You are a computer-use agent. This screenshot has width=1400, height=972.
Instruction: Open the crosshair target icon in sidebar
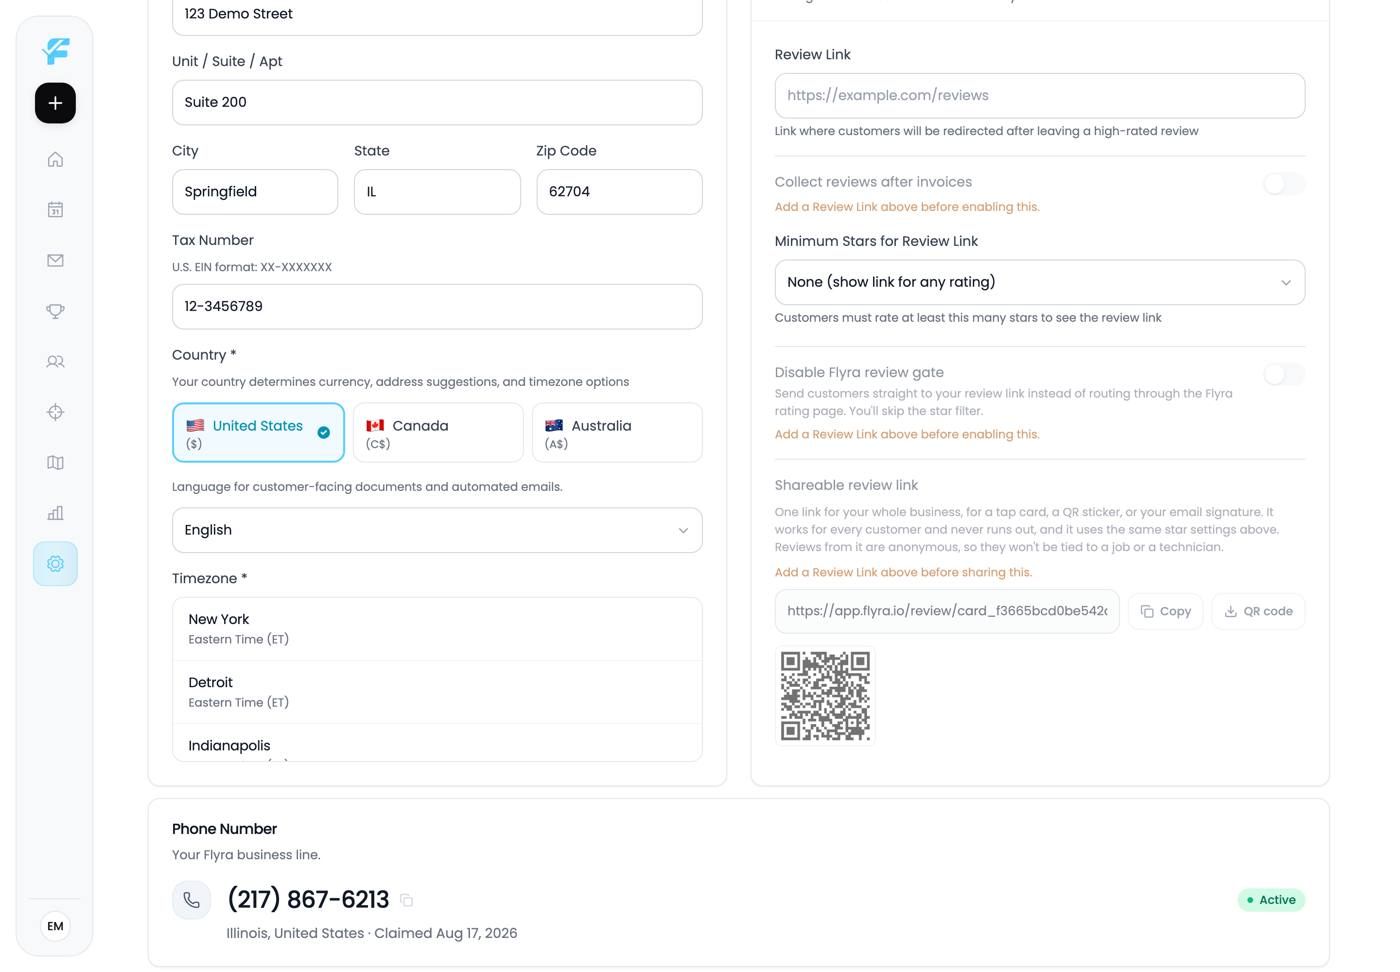(x=55, y=412)
